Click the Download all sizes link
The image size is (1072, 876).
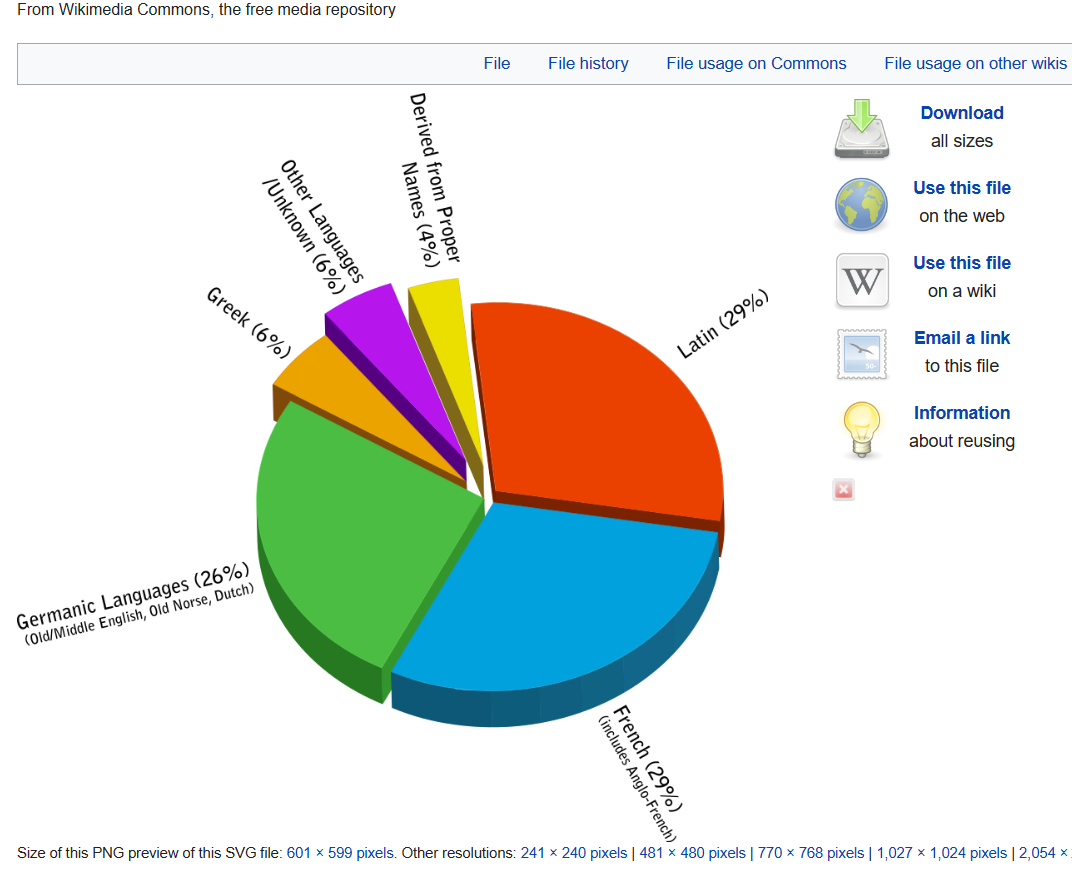point(961,114)
